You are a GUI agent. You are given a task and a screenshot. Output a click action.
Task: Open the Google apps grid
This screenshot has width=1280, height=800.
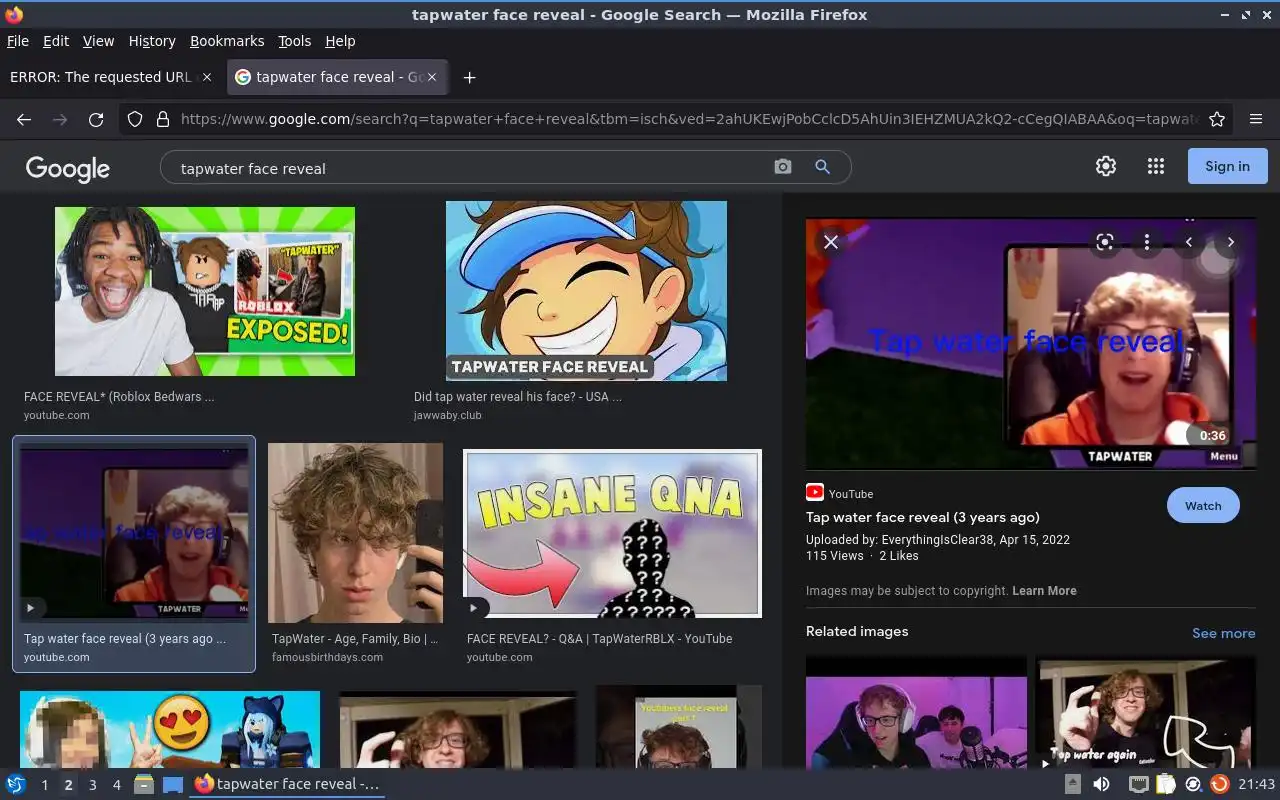[1156, 166]
